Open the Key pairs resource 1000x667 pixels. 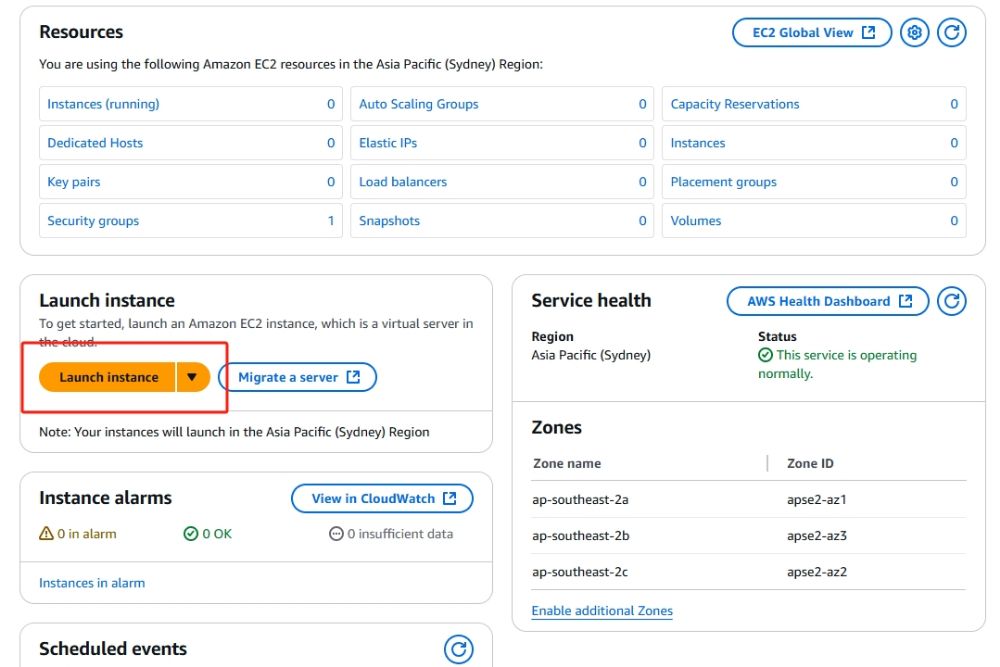[x=74, y=182]
